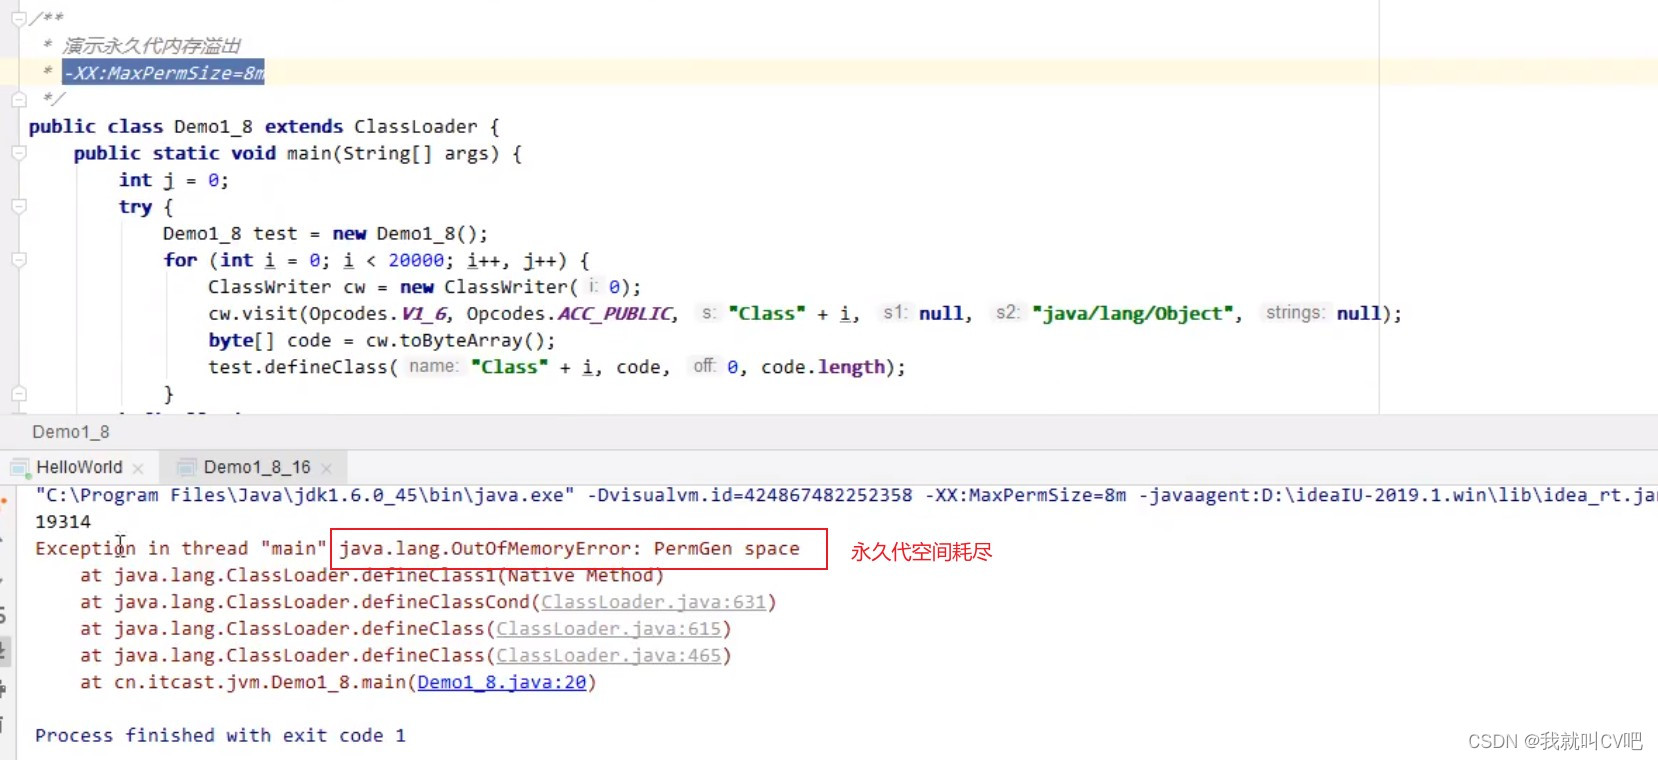Open ClassLoader.java:615 stack trace link
Screen dimensions: 1658x760
pyautogui.click(x=609, y=629)
